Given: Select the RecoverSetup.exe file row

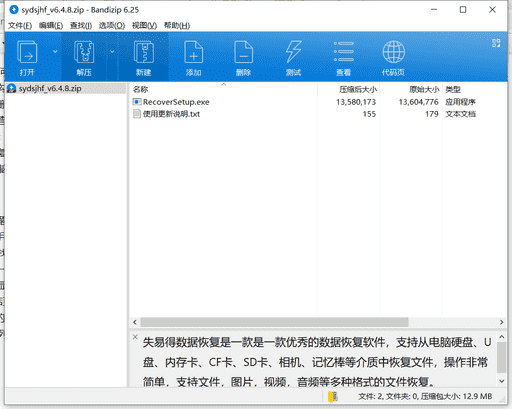Looking at the screenshot, I should 318,102.
